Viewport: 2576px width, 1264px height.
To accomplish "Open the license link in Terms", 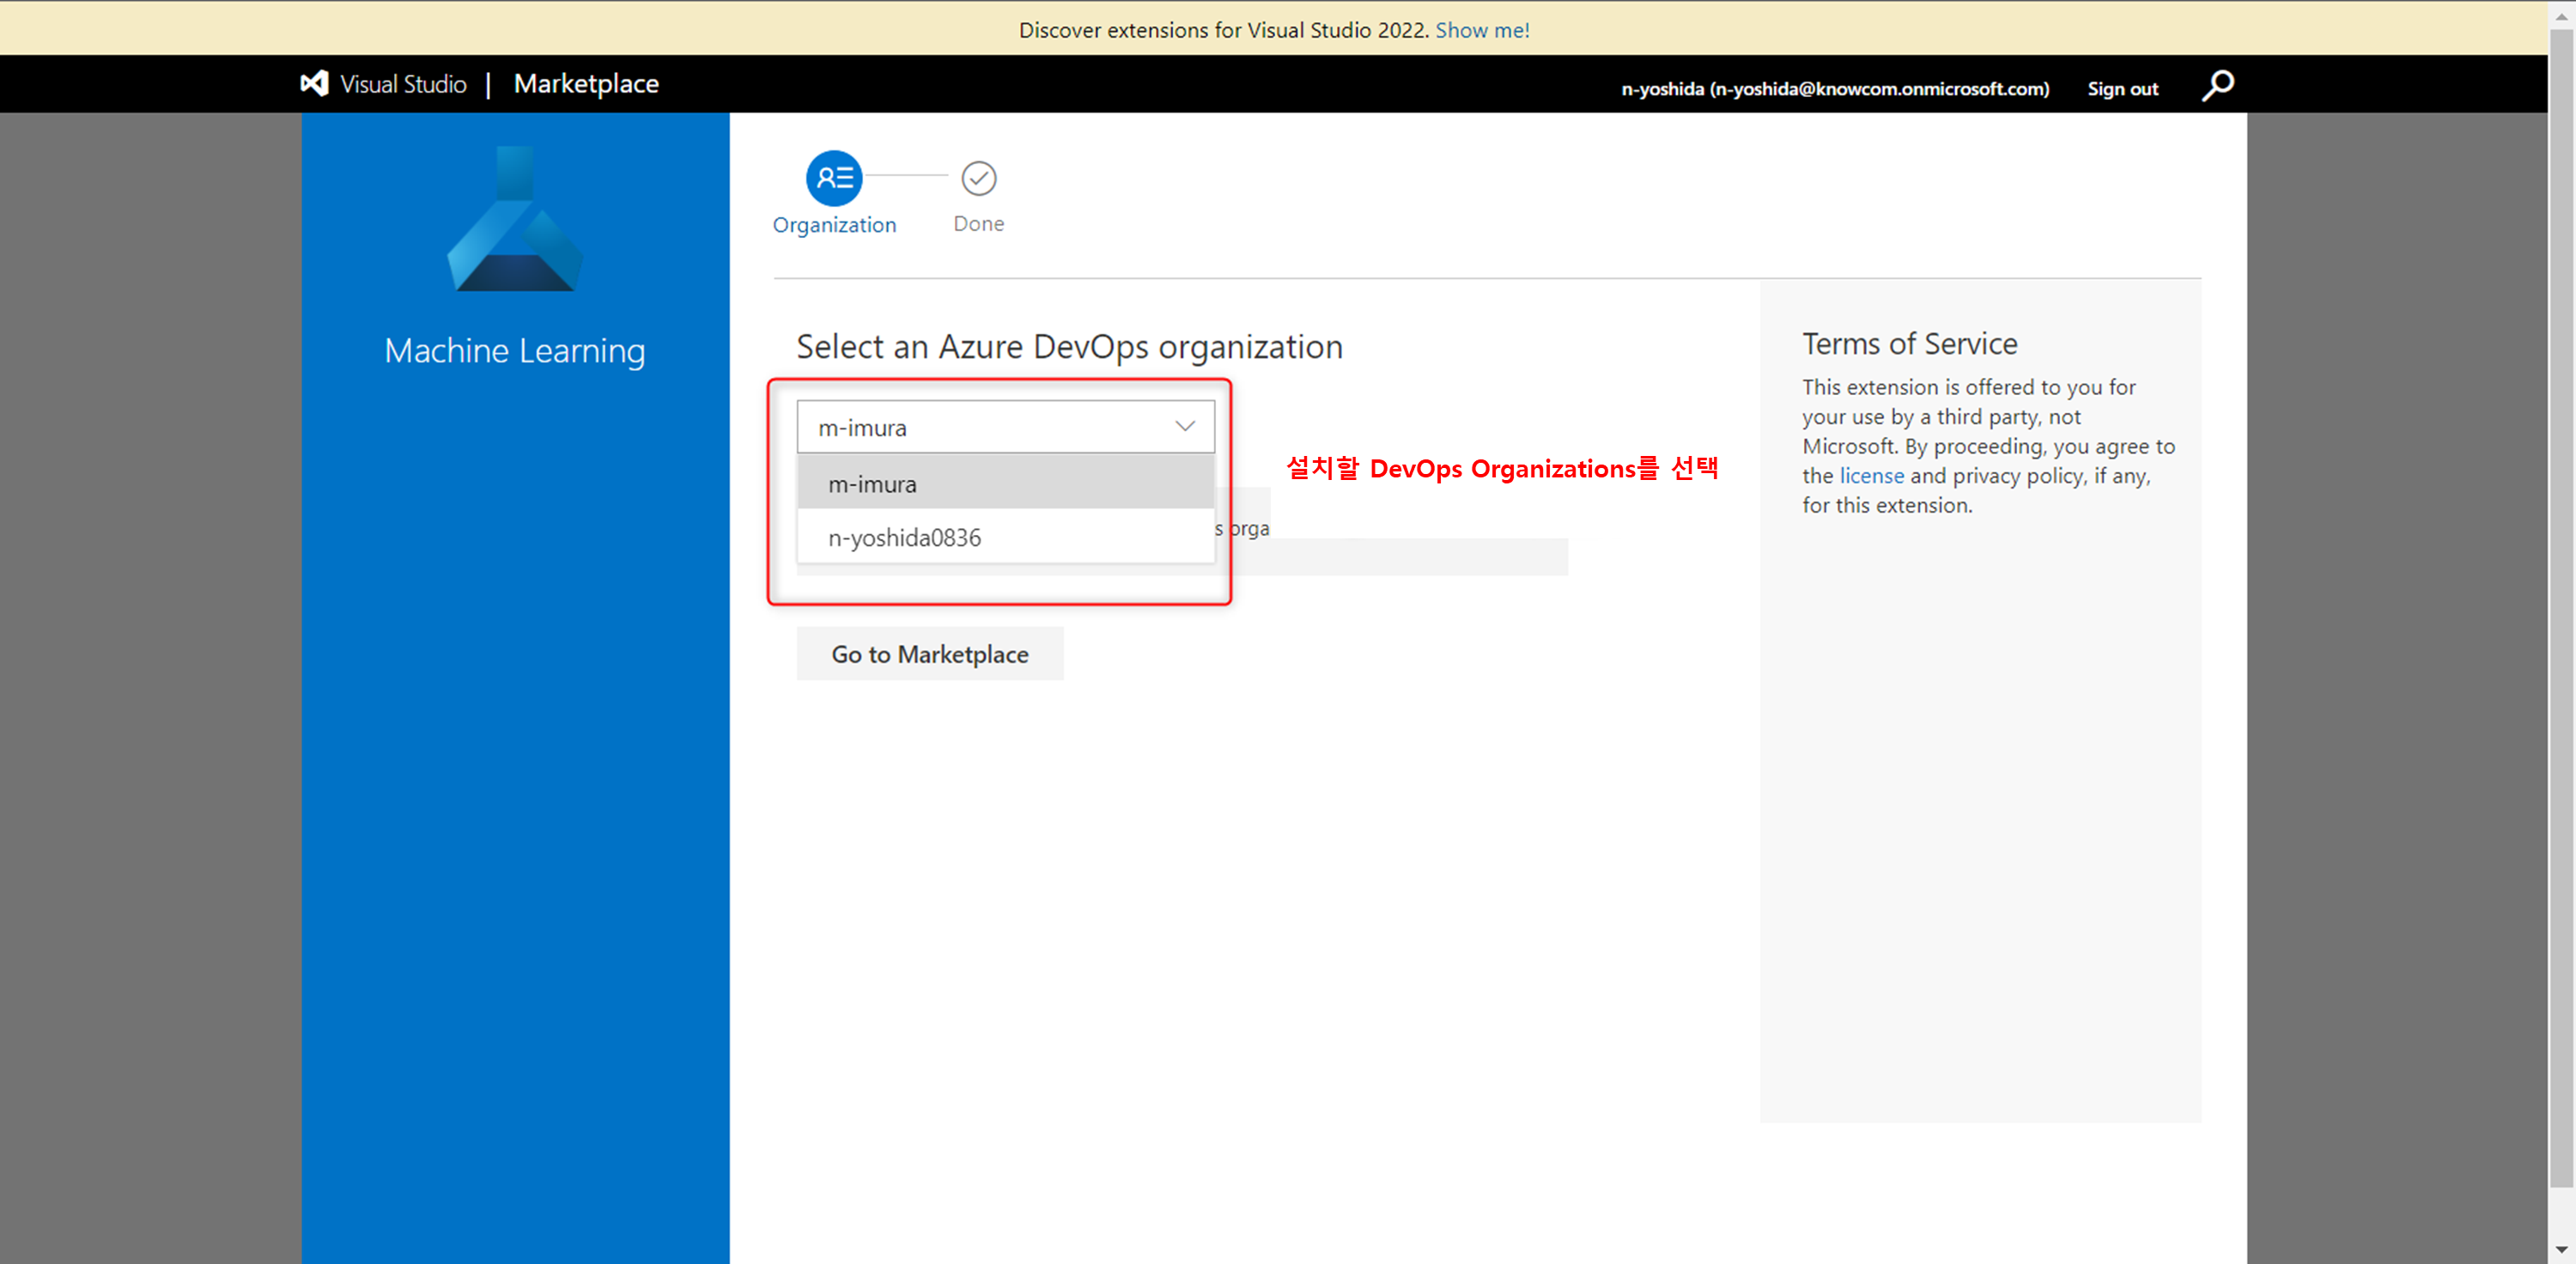I will (1871, 476).
